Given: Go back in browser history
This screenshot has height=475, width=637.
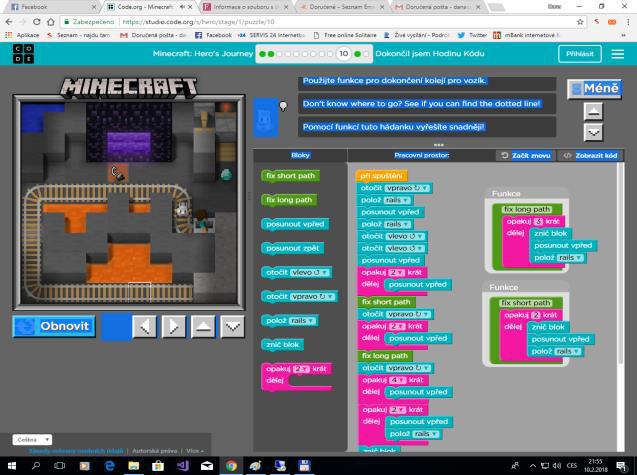Looking at the screenshot, I should (9, 22).
